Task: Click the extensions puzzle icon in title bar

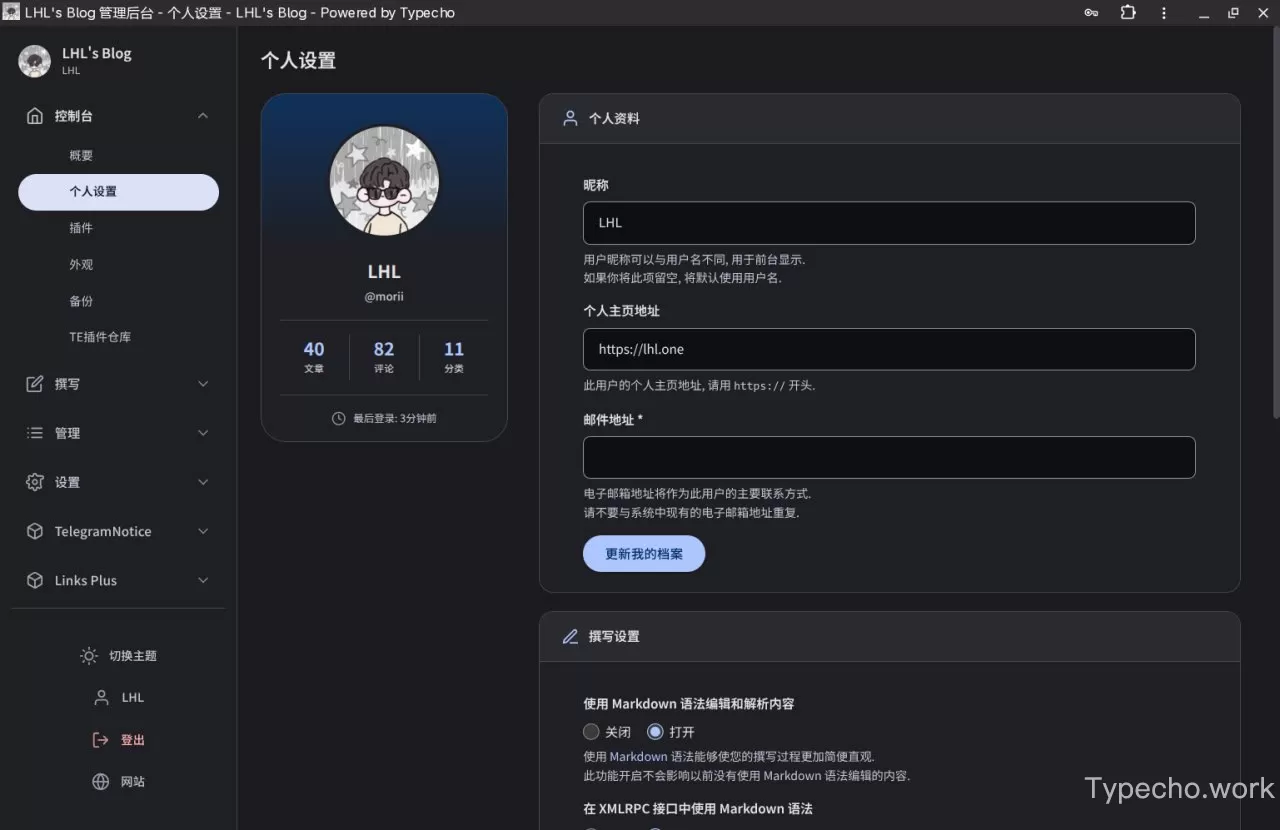Action: pos(1128,13)
